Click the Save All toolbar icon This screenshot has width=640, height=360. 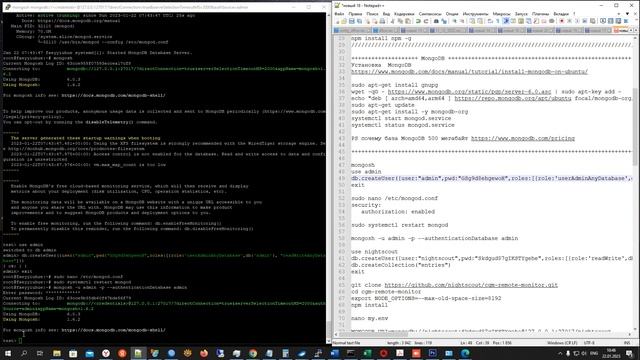pyautogui.click(x=359, y=21)
